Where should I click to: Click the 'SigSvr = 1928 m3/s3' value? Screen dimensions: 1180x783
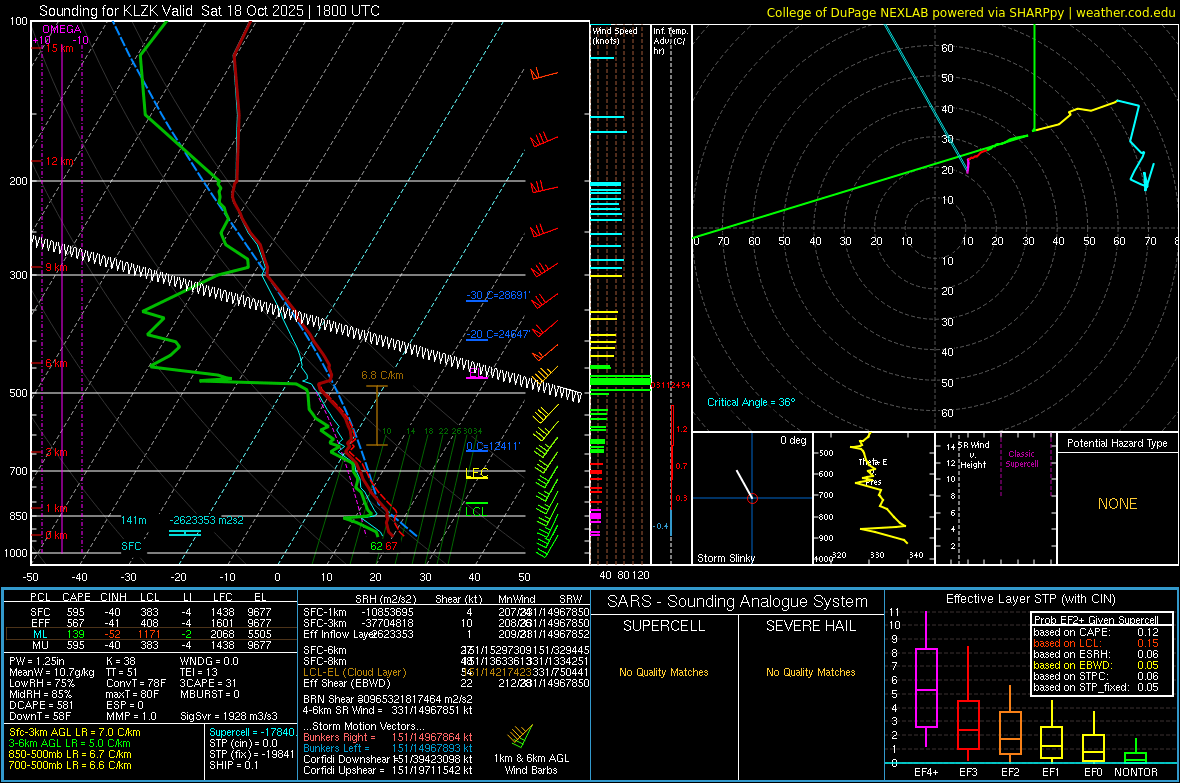click(x=229, y=716)
